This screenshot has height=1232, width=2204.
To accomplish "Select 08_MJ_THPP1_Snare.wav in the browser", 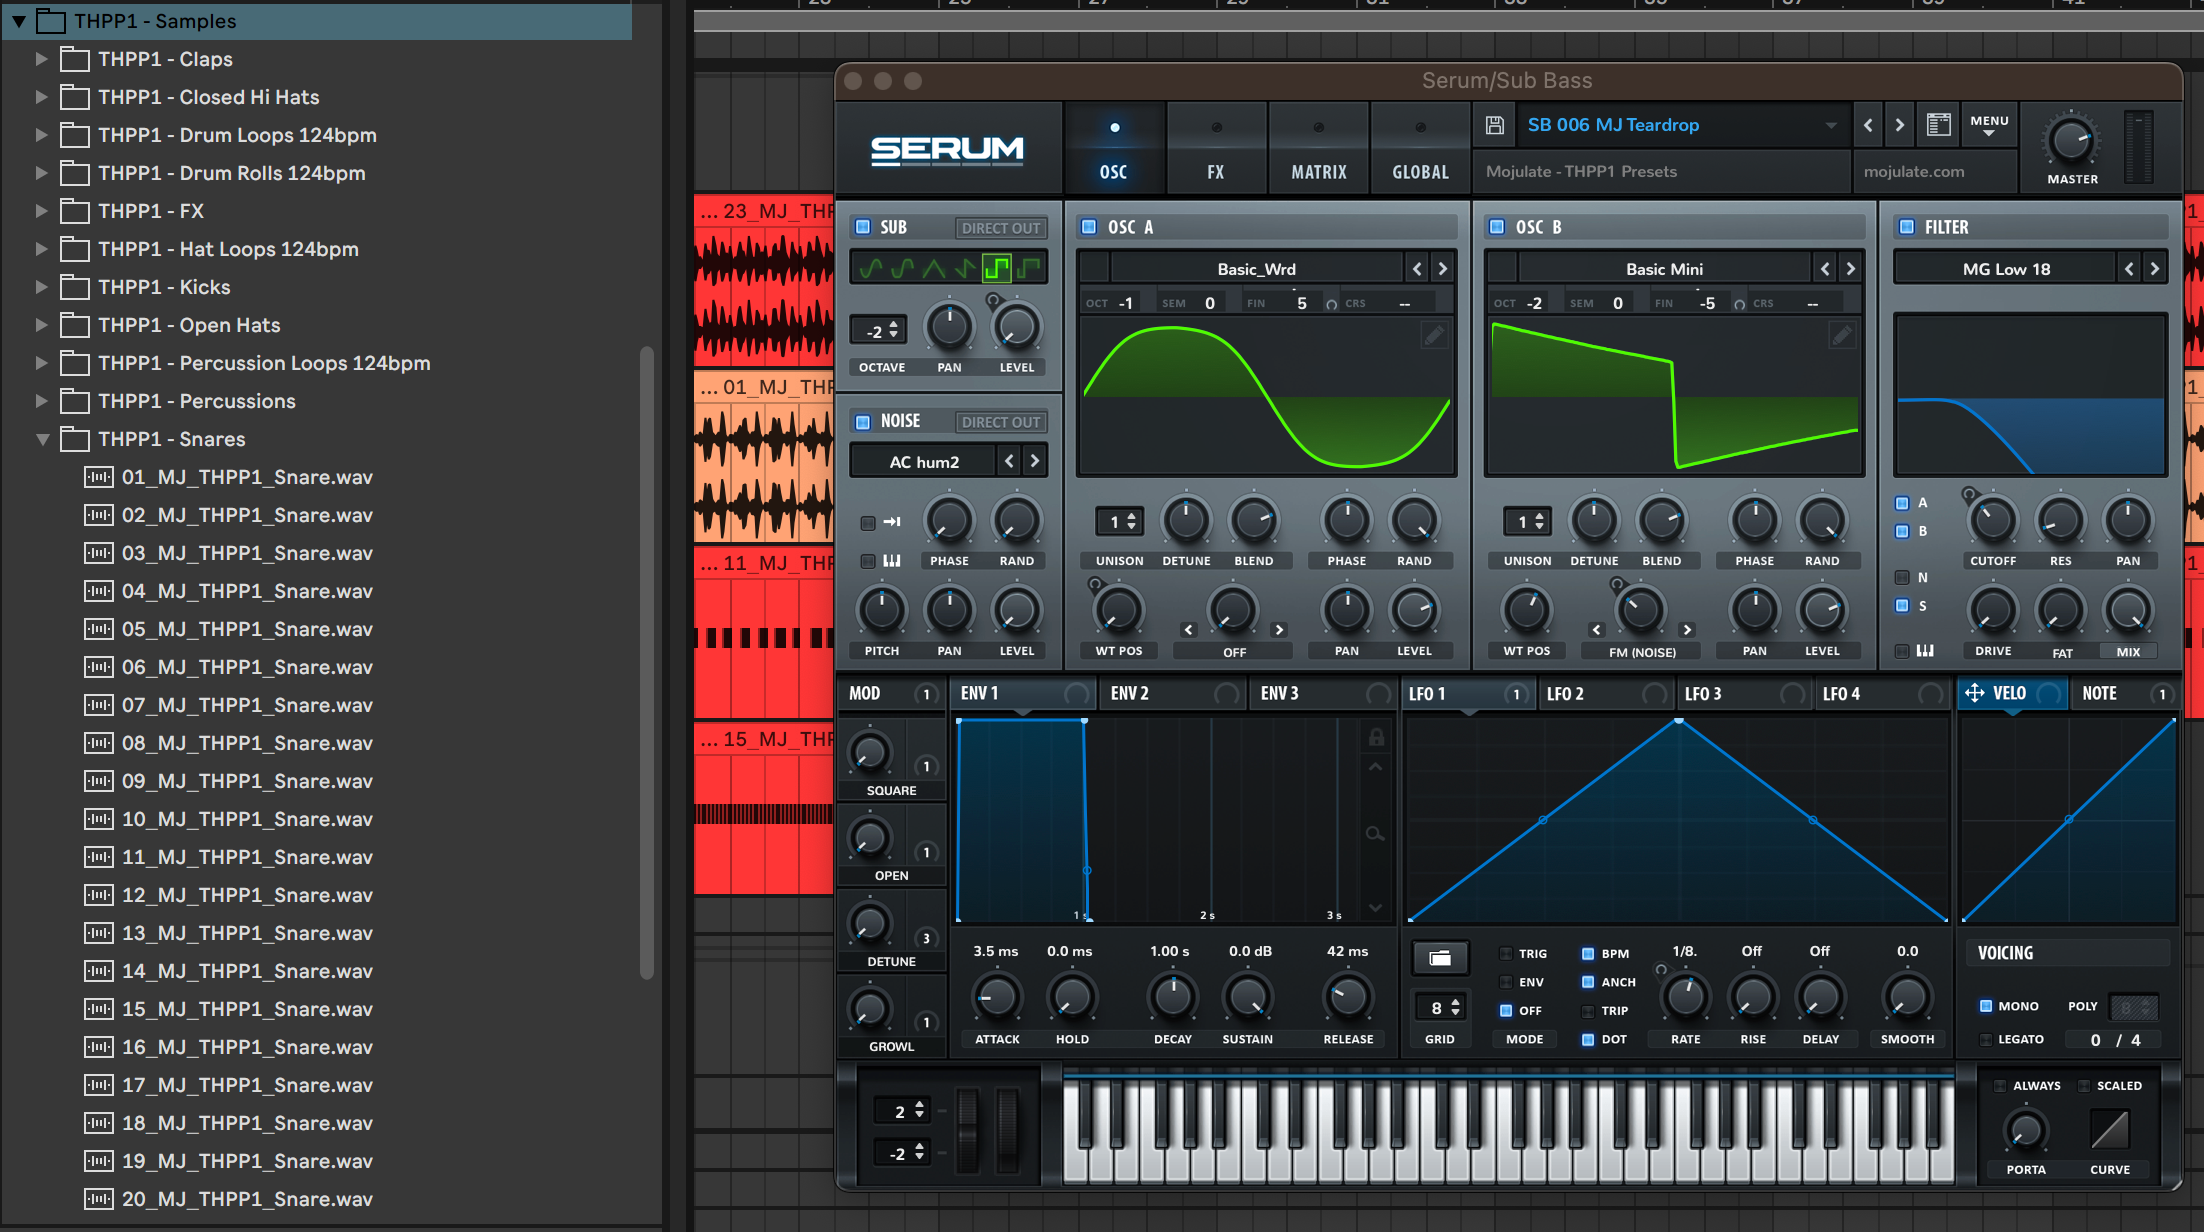I will point(246,743).
